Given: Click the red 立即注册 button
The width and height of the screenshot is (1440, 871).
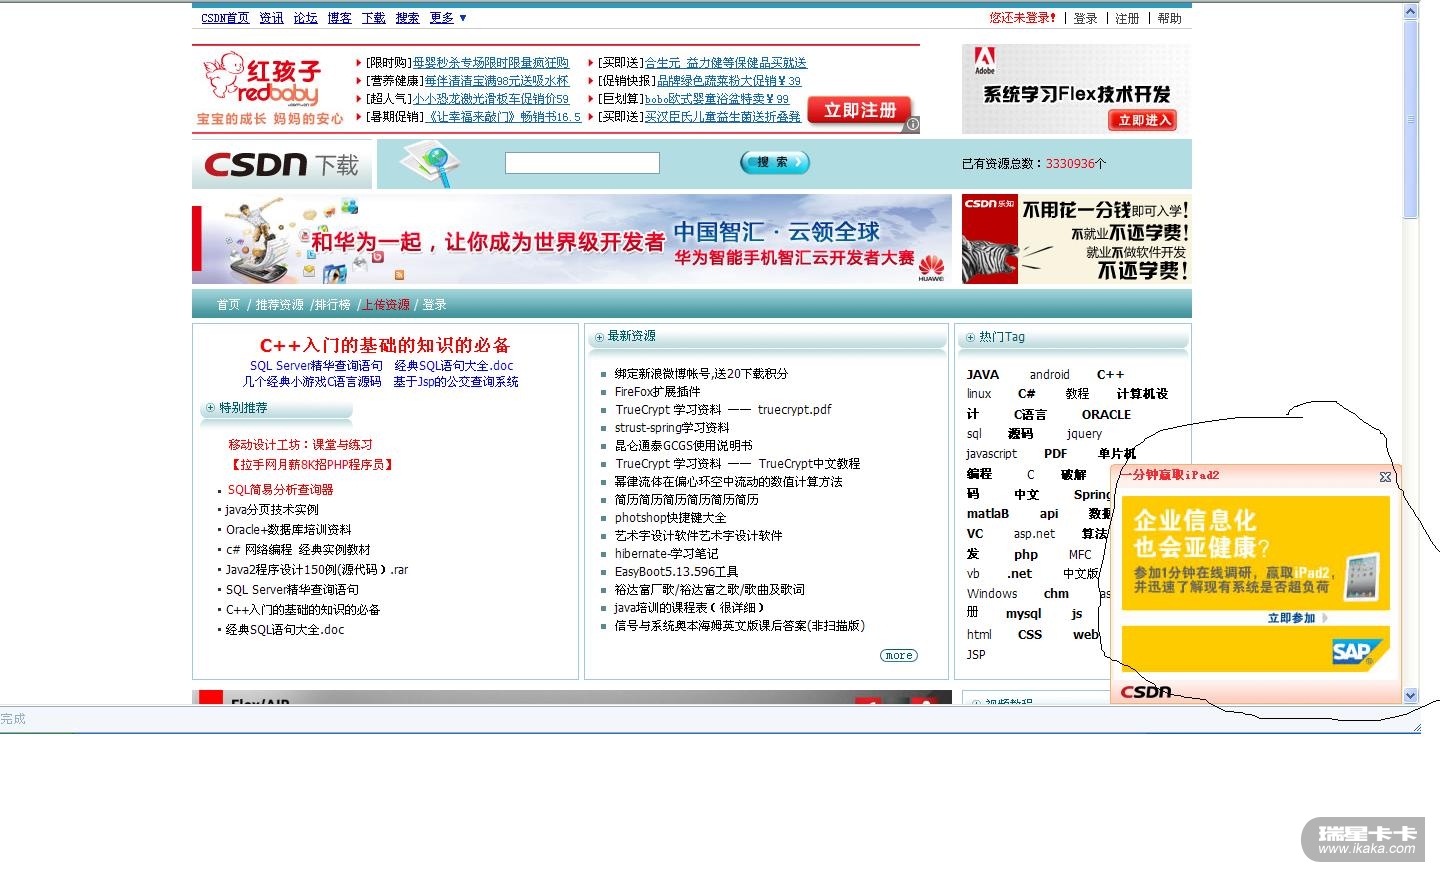Looking at the screenshot, I should [x=860, y=110].
